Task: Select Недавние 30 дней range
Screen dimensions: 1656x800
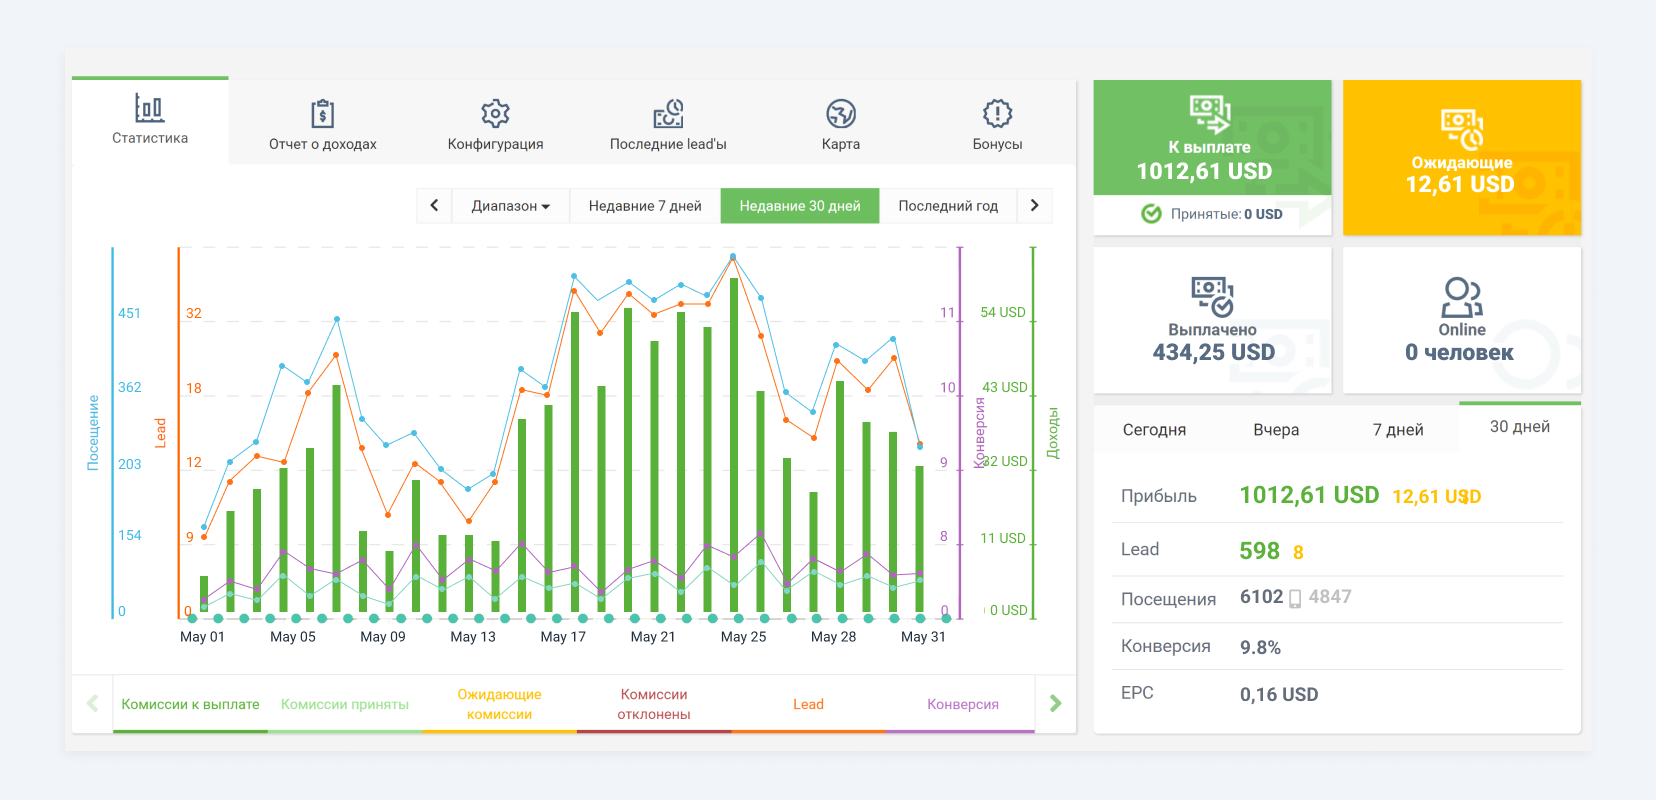Action: tap(800, 205)
